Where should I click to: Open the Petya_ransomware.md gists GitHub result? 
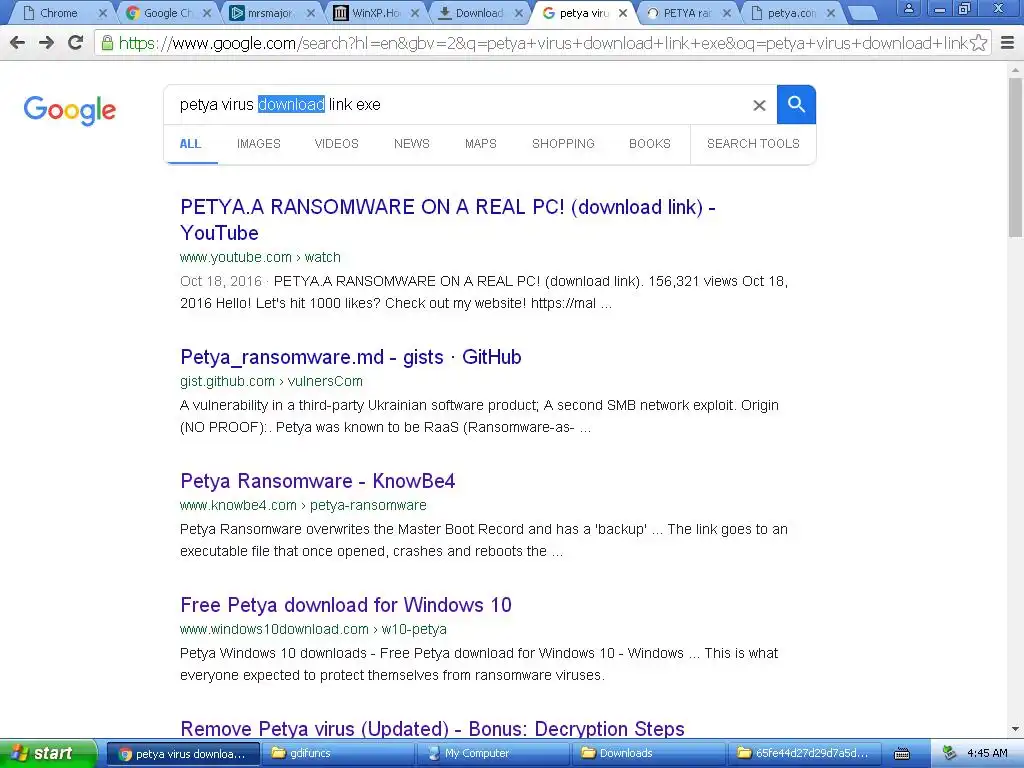pos(351,357)
